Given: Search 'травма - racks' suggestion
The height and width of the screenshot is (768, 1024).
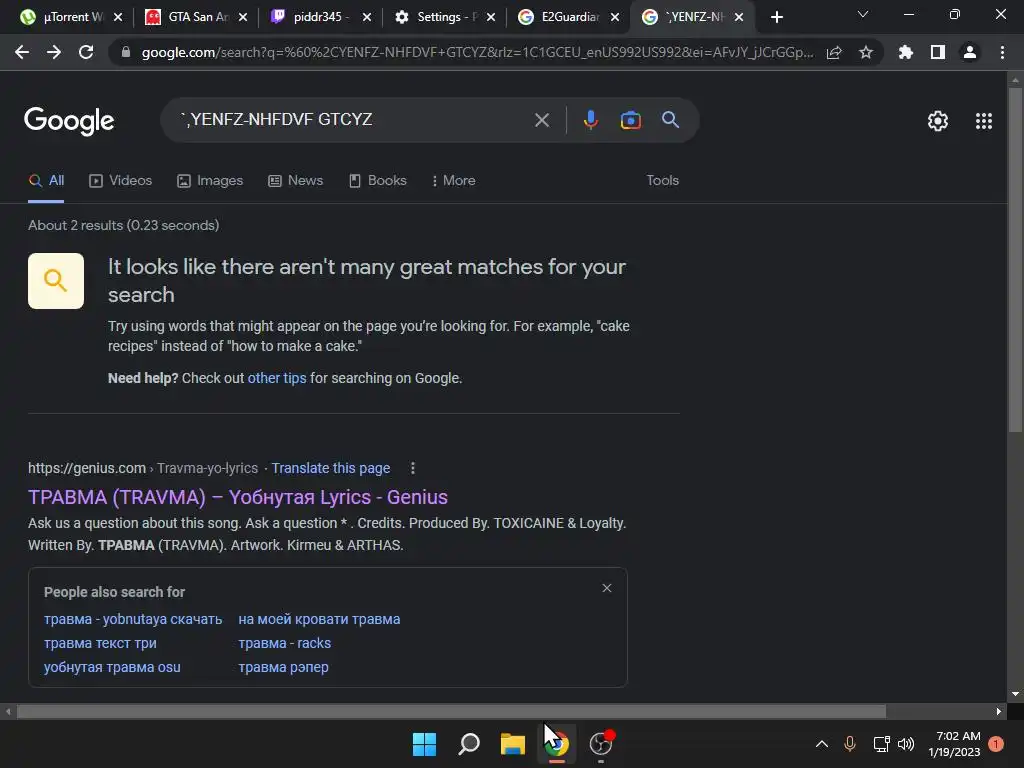Looking at the screenshot, I should 284,643.
